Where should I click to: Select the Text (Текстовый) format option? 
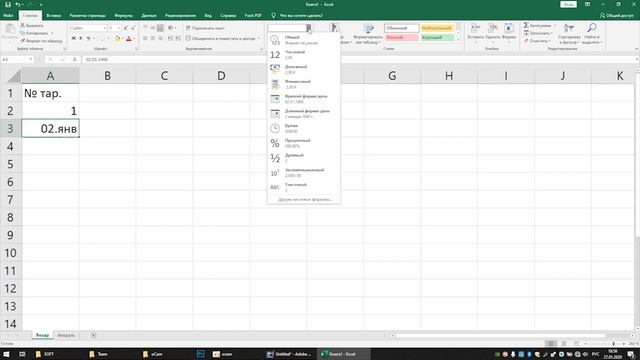pyautogui.click(x=304, y=187)
